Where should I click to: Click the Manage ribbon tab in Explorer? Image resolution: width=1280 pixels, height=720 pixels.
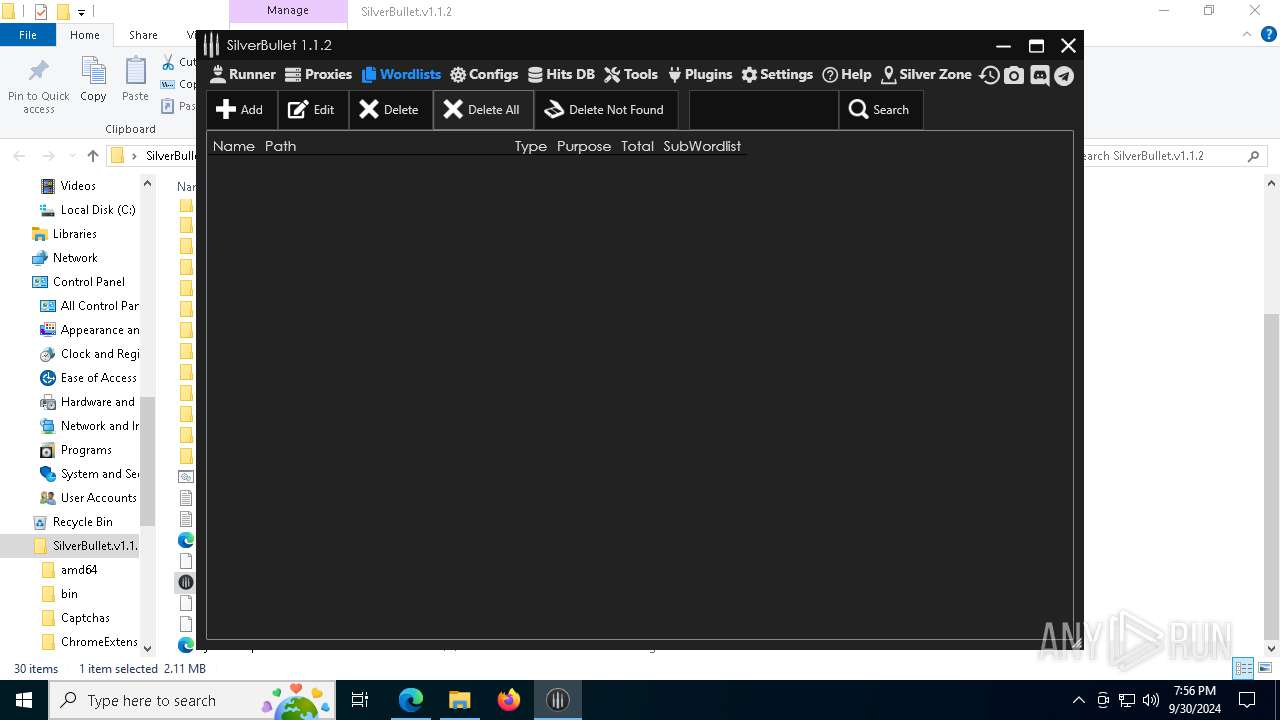tap(288, 10)
